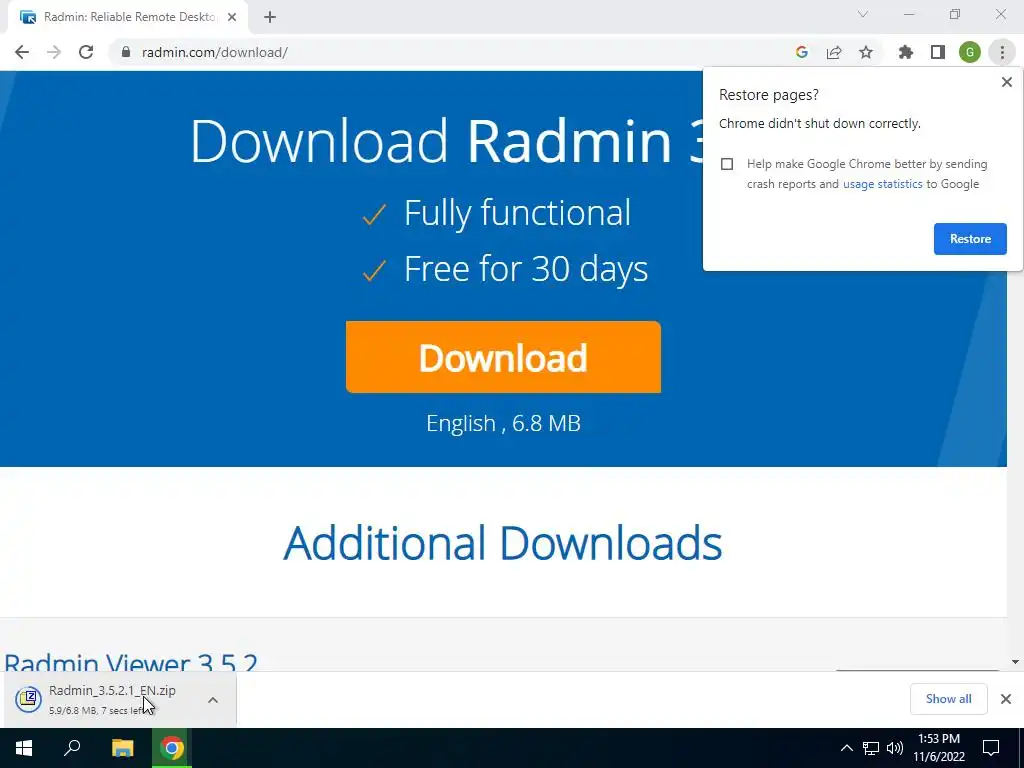This screenshot has height=768, width=1024.
Task: Click the 'Fully functional' text
Action: point(517,213)
